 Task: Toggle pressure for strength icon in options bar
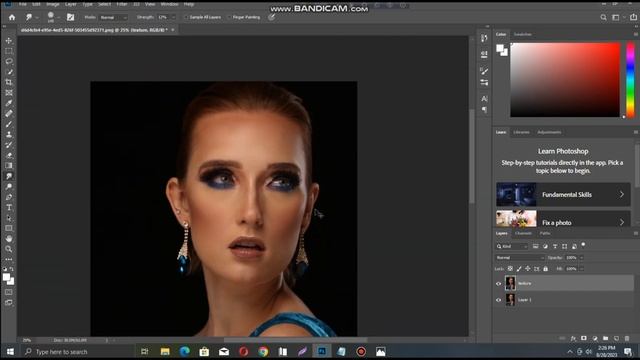click(x=271, y=17)
